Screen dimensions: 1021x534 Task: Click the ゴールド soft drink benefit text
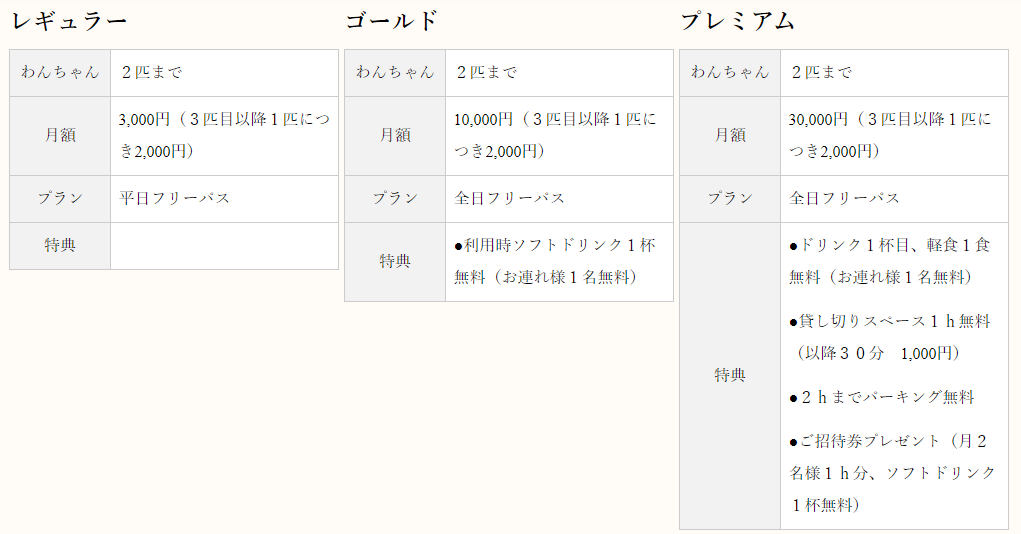pos(555,261)
